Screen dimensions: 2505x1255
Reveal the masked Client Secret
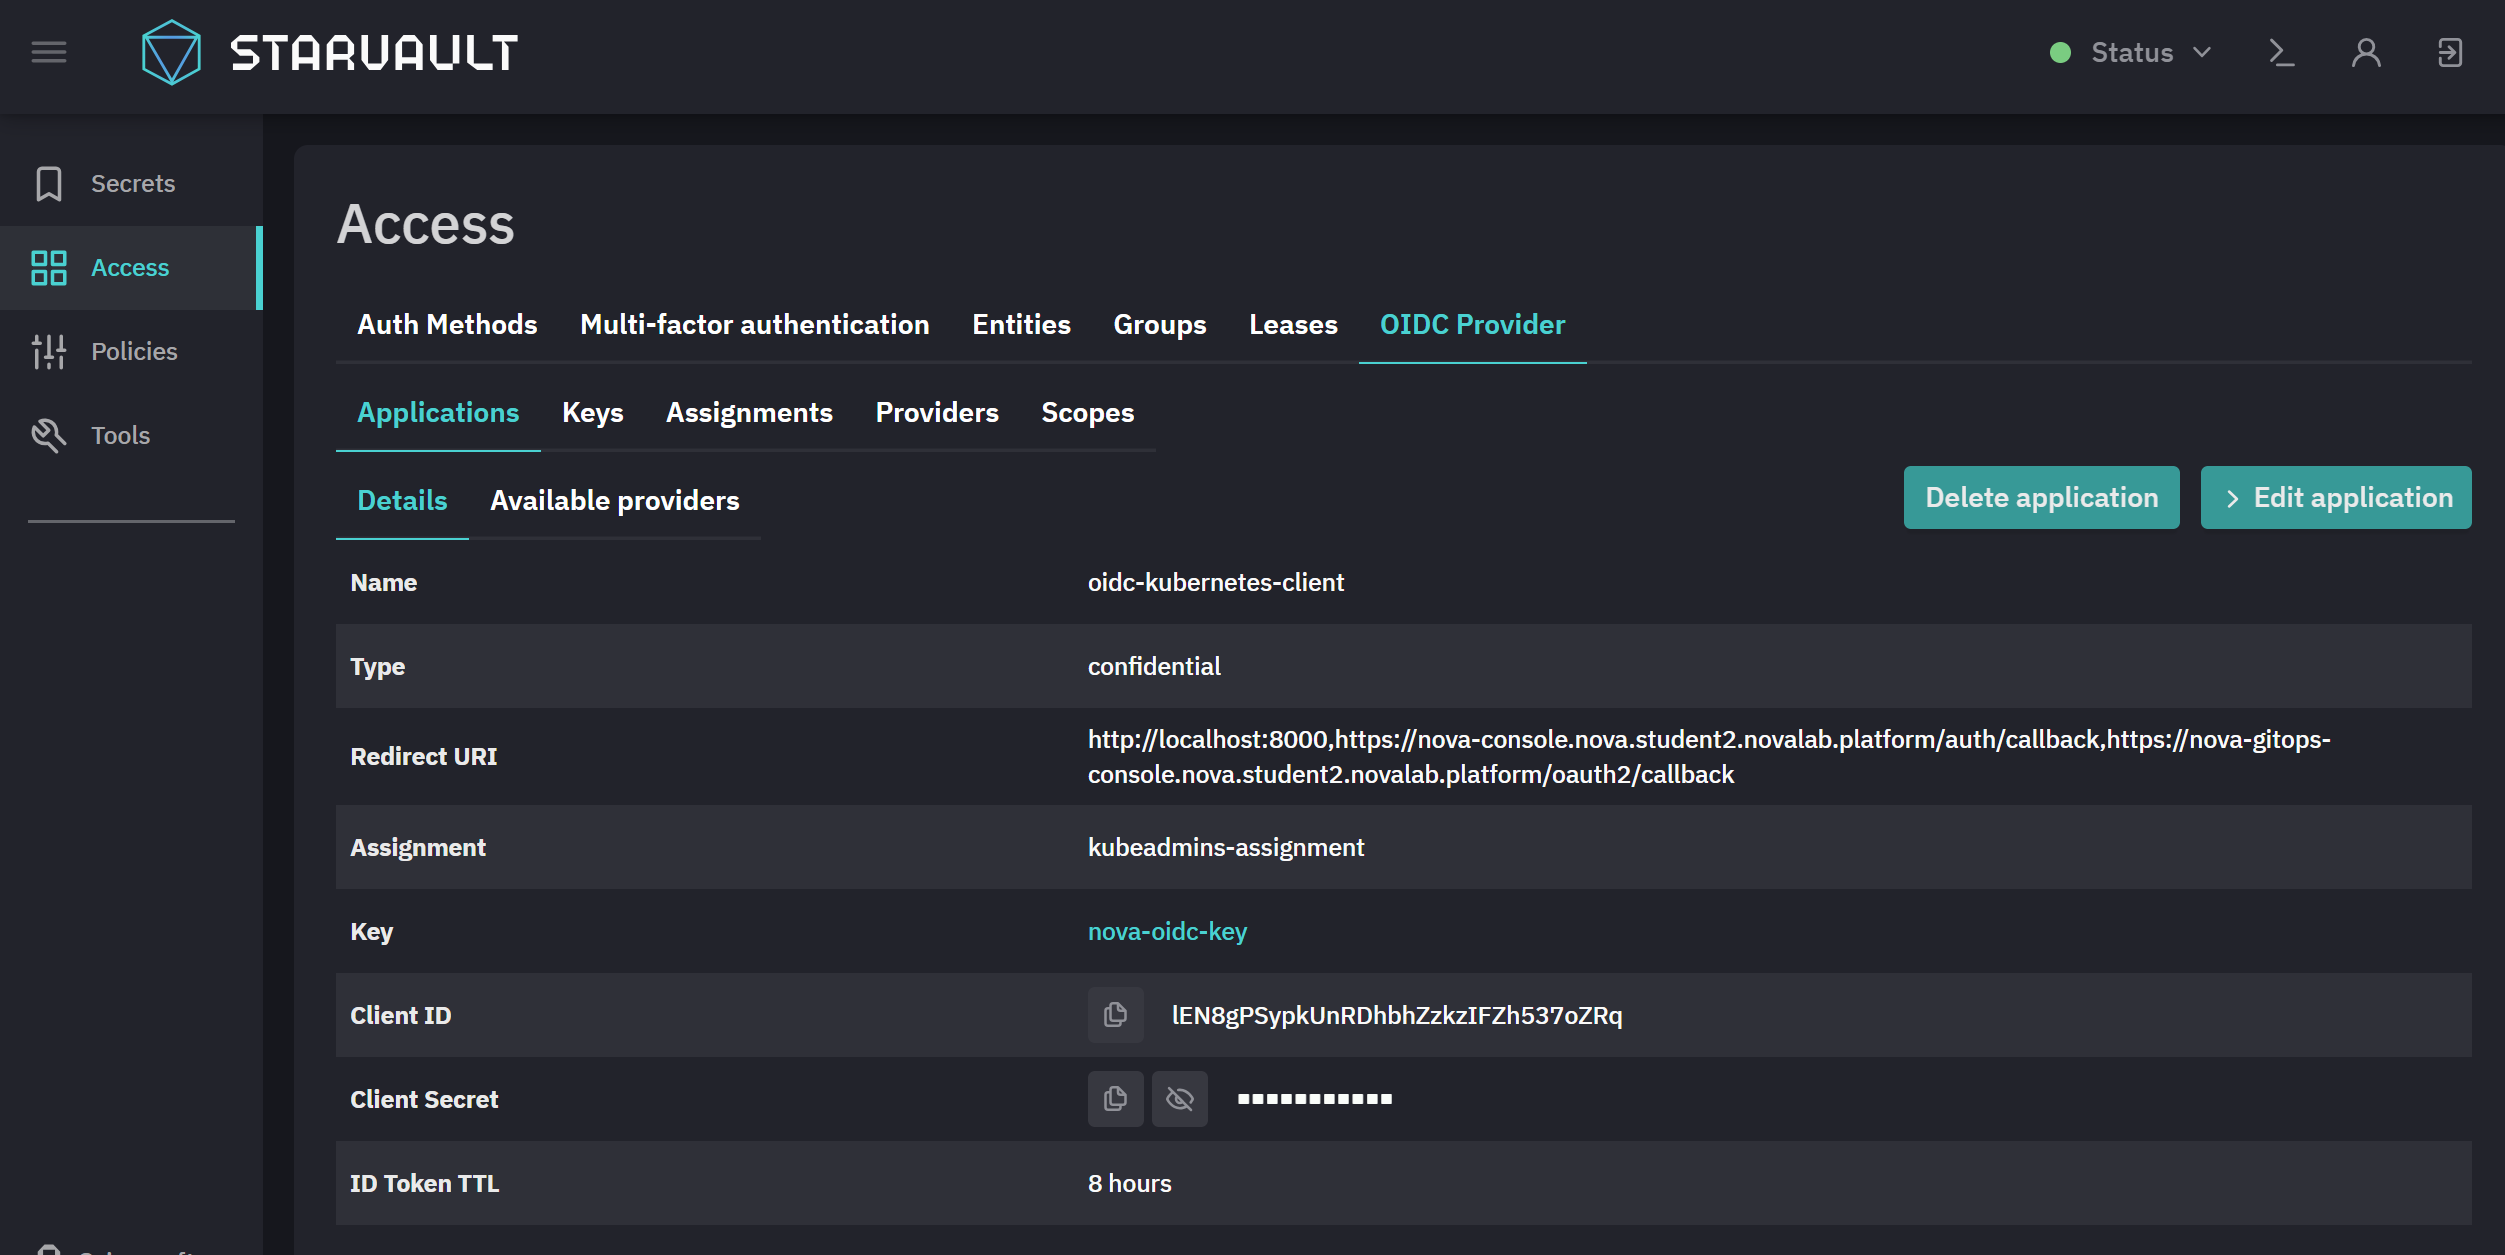pyautogui.click(x=1180, y=1099)
